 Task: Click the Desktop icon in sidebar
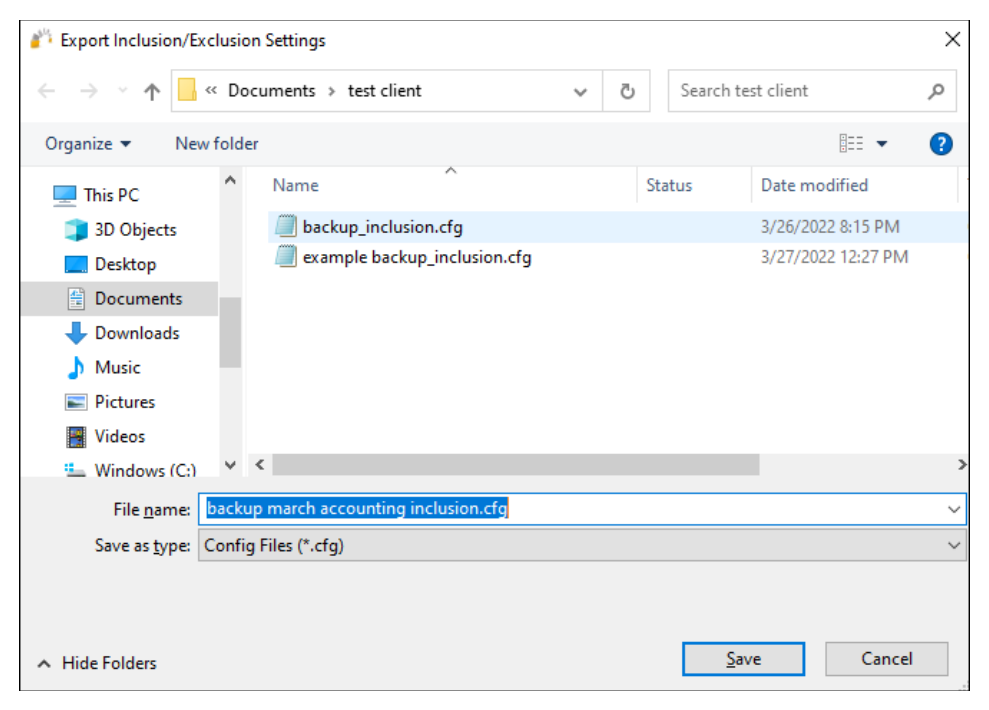(x=76, y=264)
